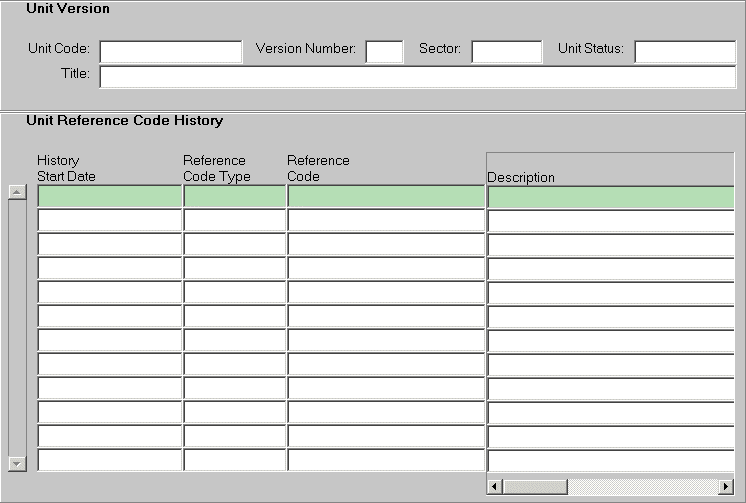Click second row History Start Date cell
This screenshot has height=503, width=746.
click(x=110, y=221)
